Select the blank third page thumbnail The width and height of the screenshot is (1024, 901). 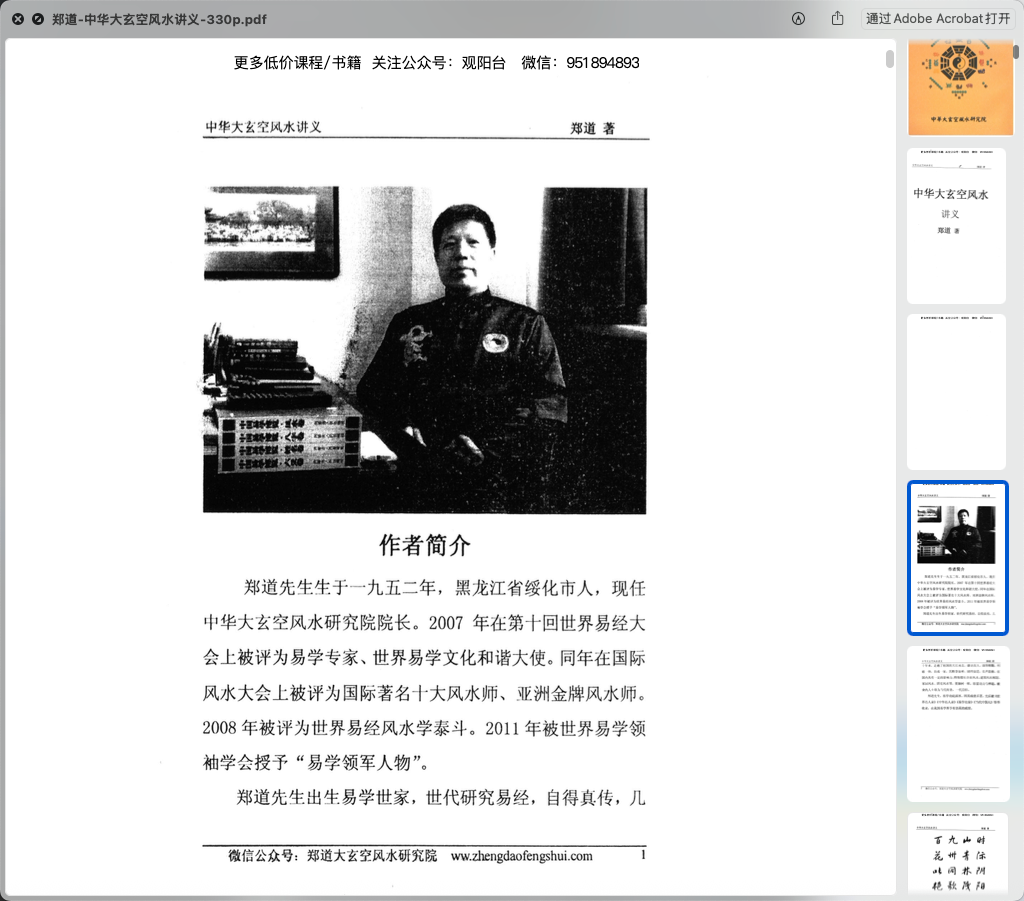(955, 392)
